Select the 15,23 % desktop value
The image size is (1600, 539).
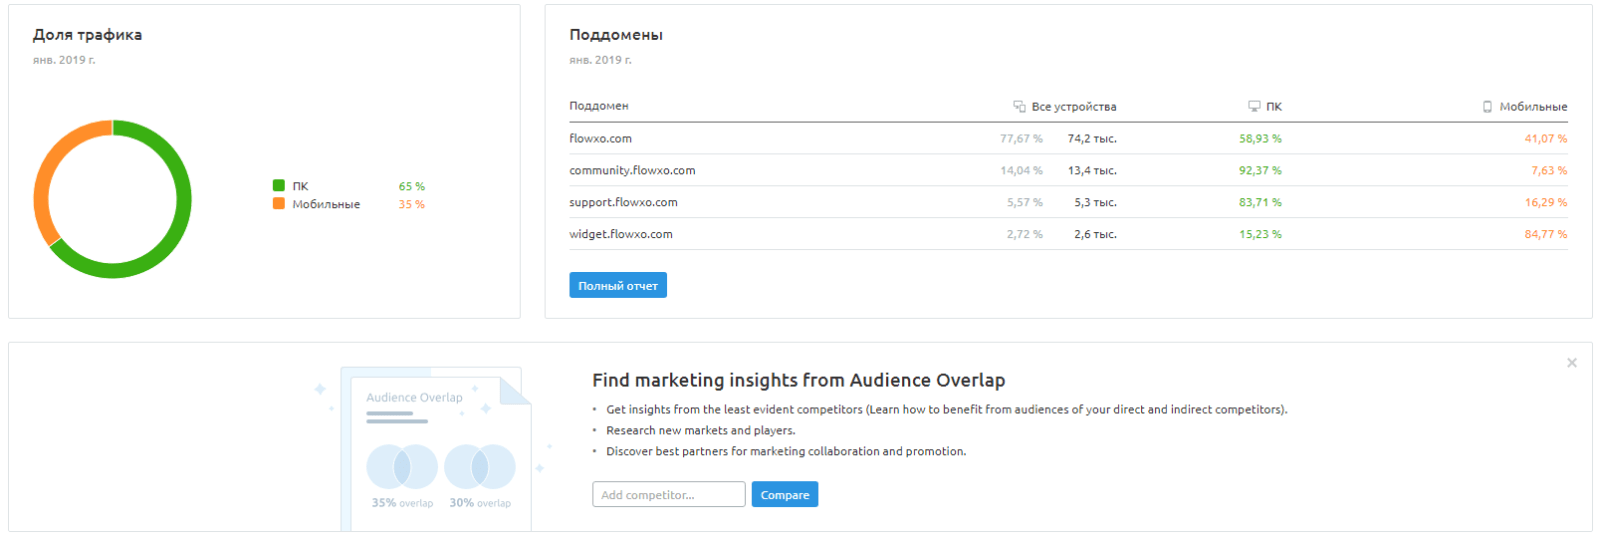1260,234
